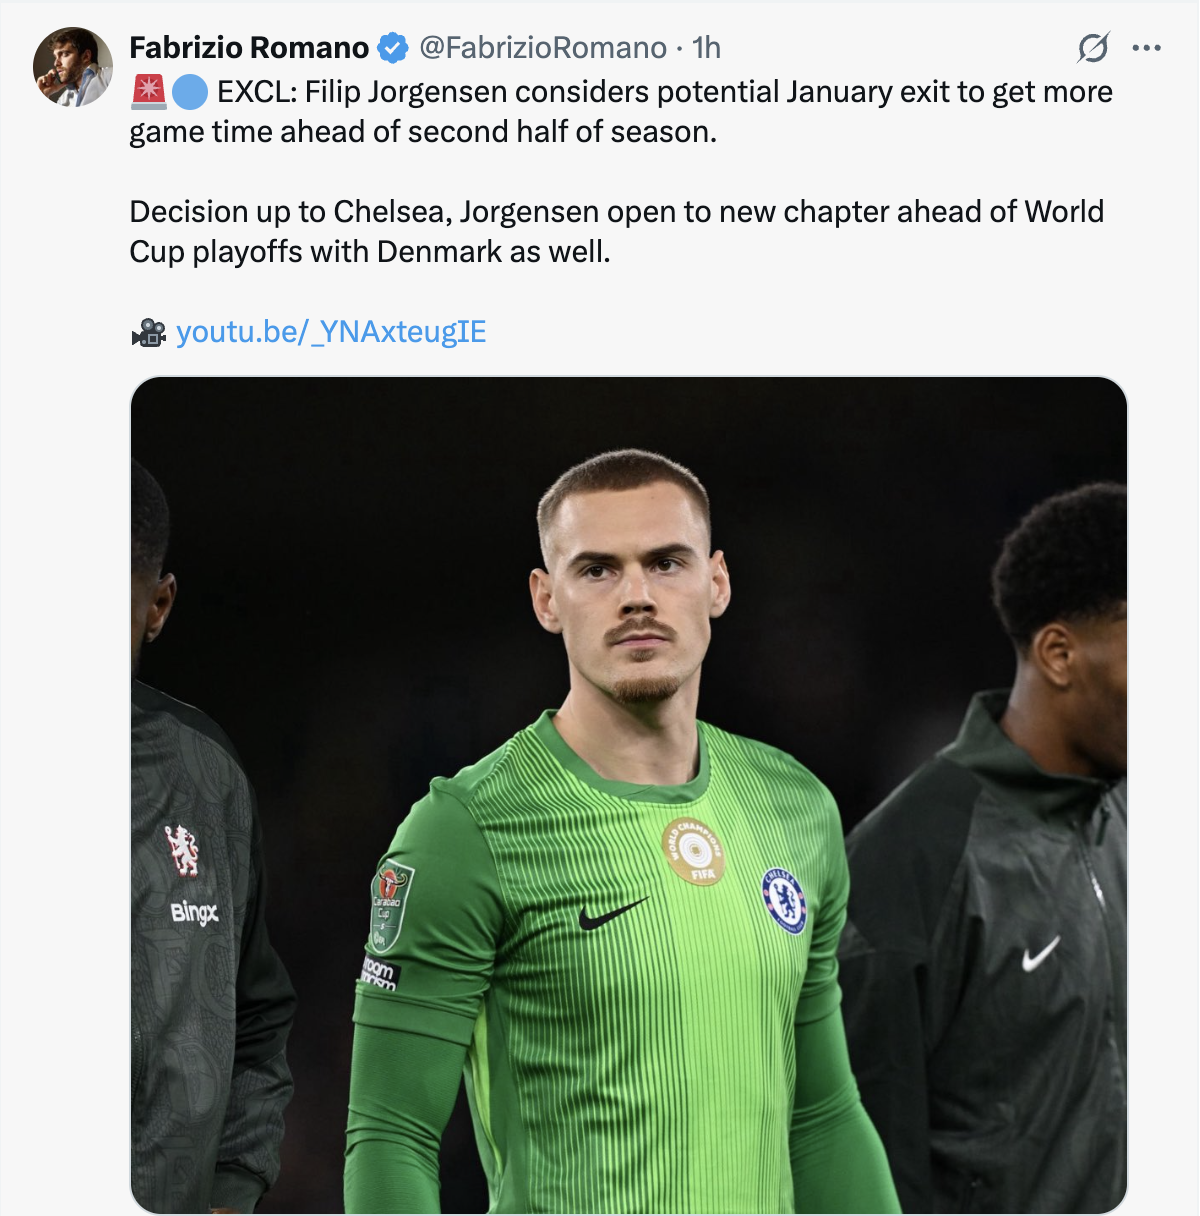1200x1216 pixels.
Task: Click the Chelsea crest on the green jersey
Action: pyautogui.click(x=785, y=899)
